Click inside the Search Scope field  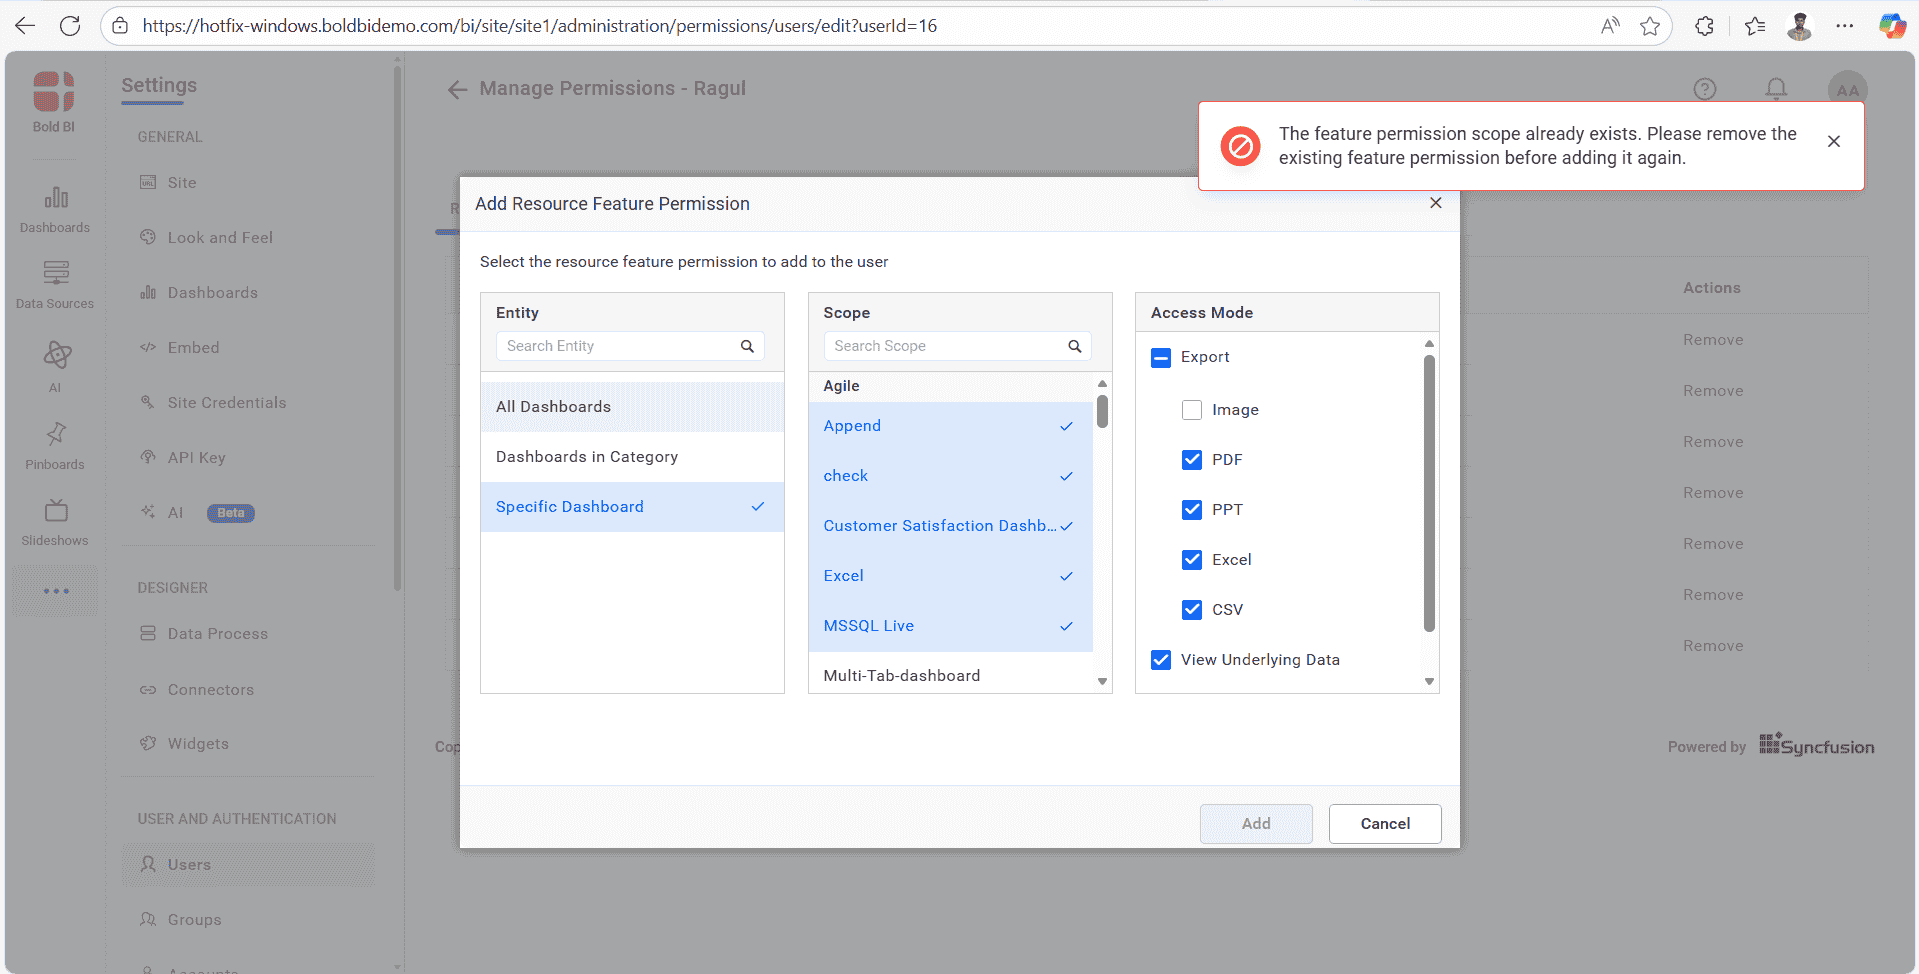click(x=945, y=345)
